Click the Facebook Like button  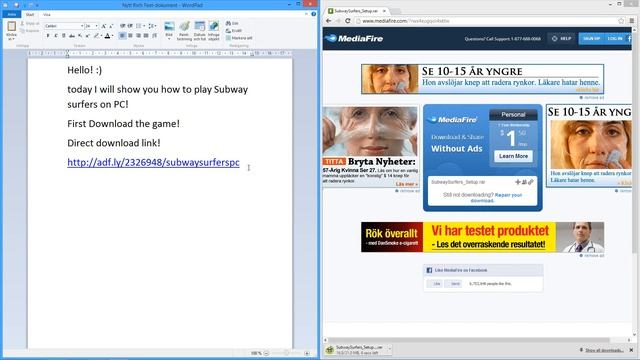point(435,284)
